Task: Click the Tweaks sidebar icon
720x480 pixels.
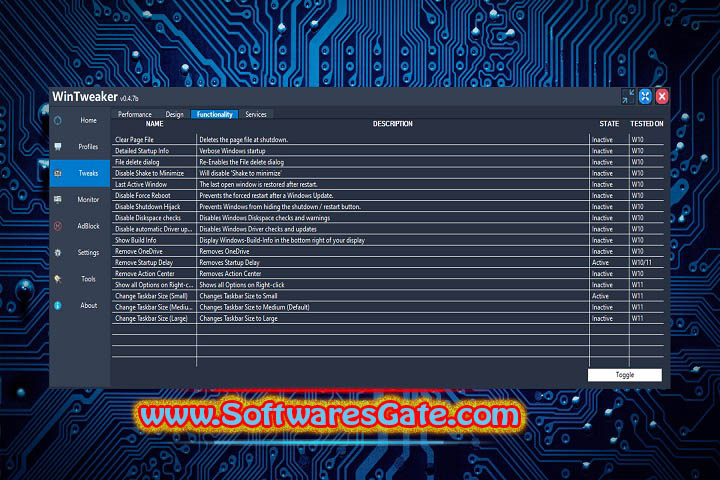Action: [58, 173]
